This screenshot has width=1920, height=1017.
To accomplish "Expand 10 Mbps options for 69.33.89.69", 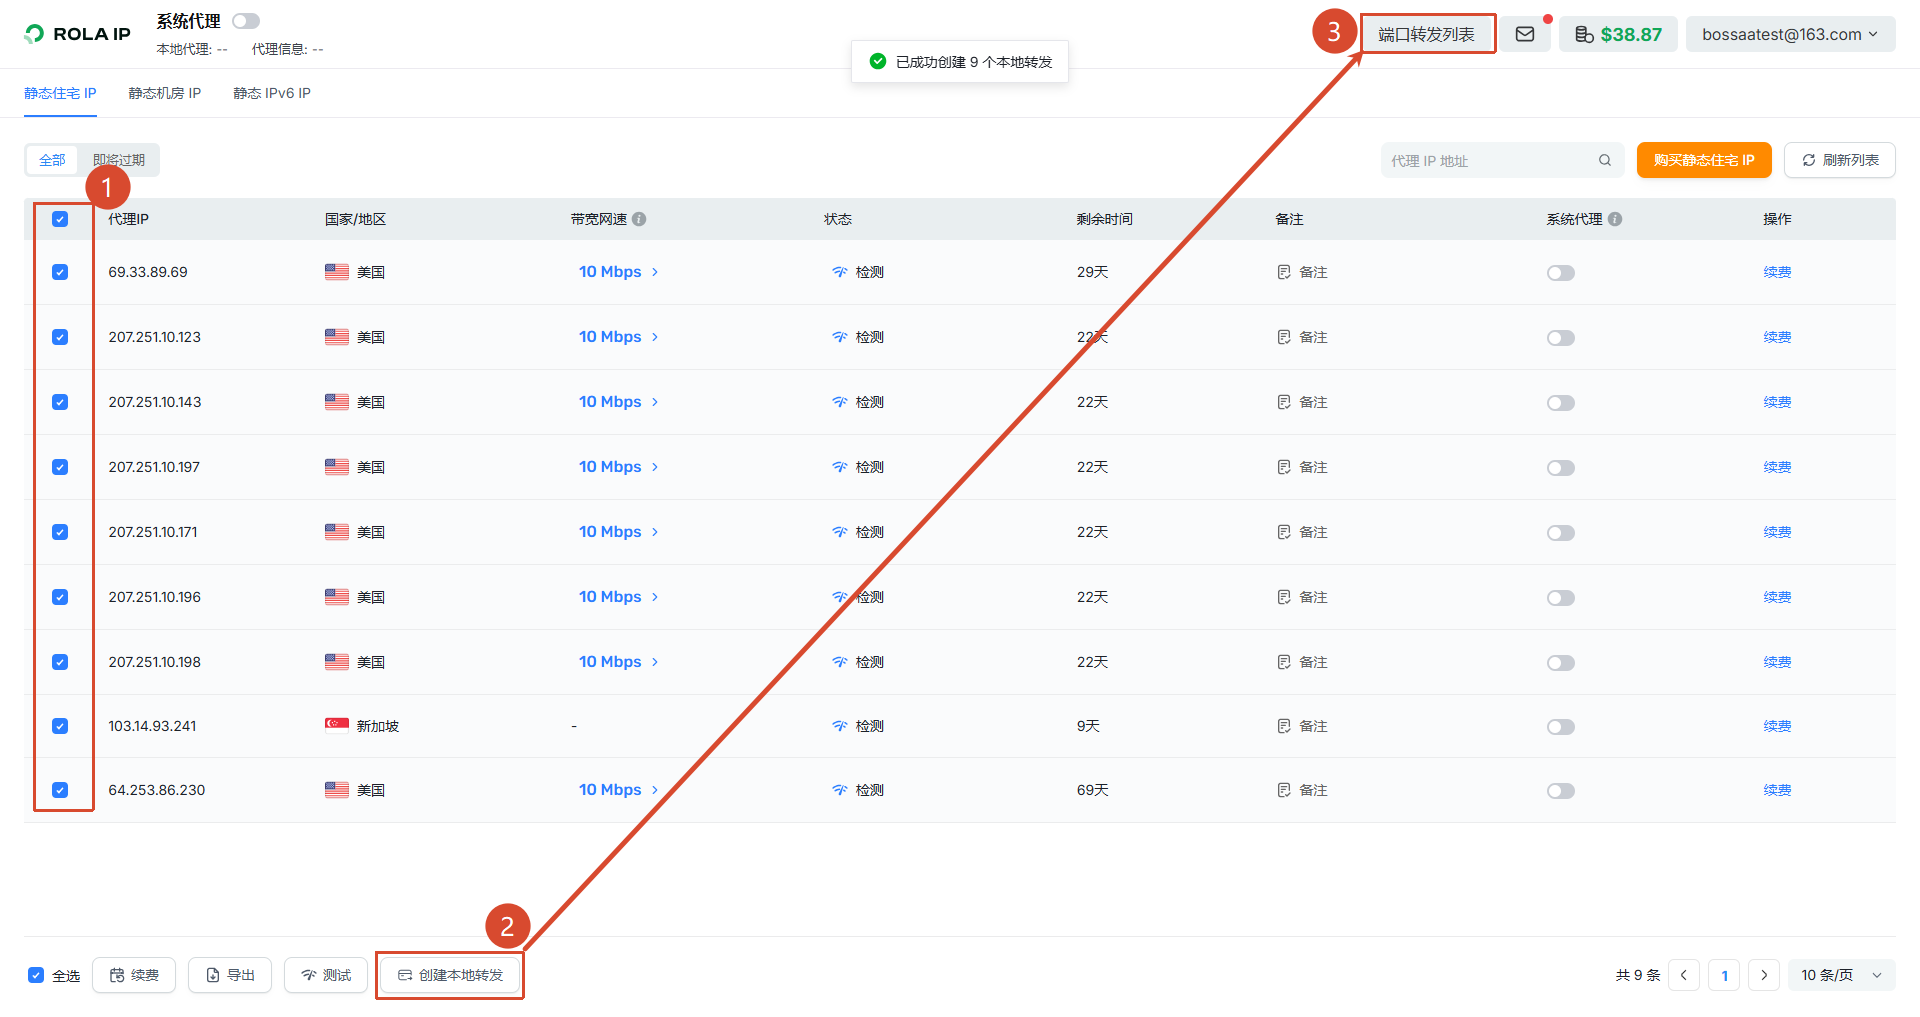I will click(x=619, y=272).
